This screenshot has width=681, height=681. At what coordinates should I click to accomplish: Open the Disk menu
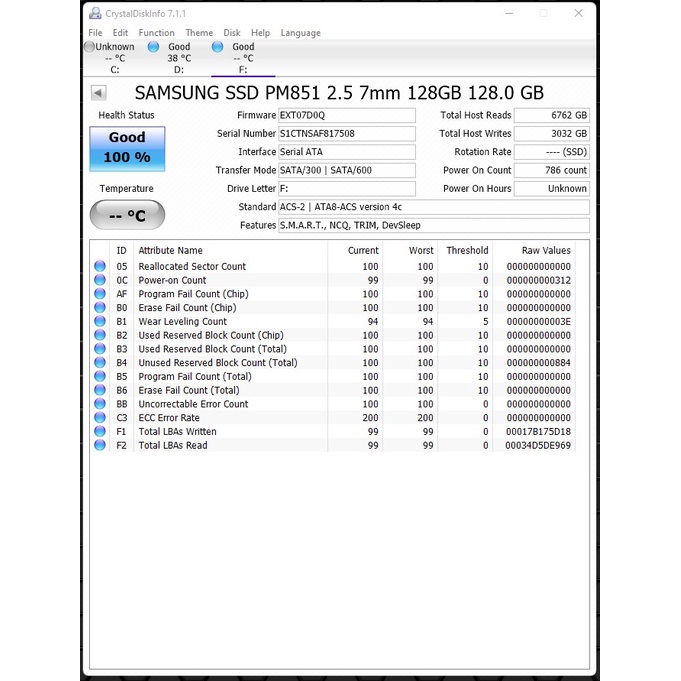[231, 33]
